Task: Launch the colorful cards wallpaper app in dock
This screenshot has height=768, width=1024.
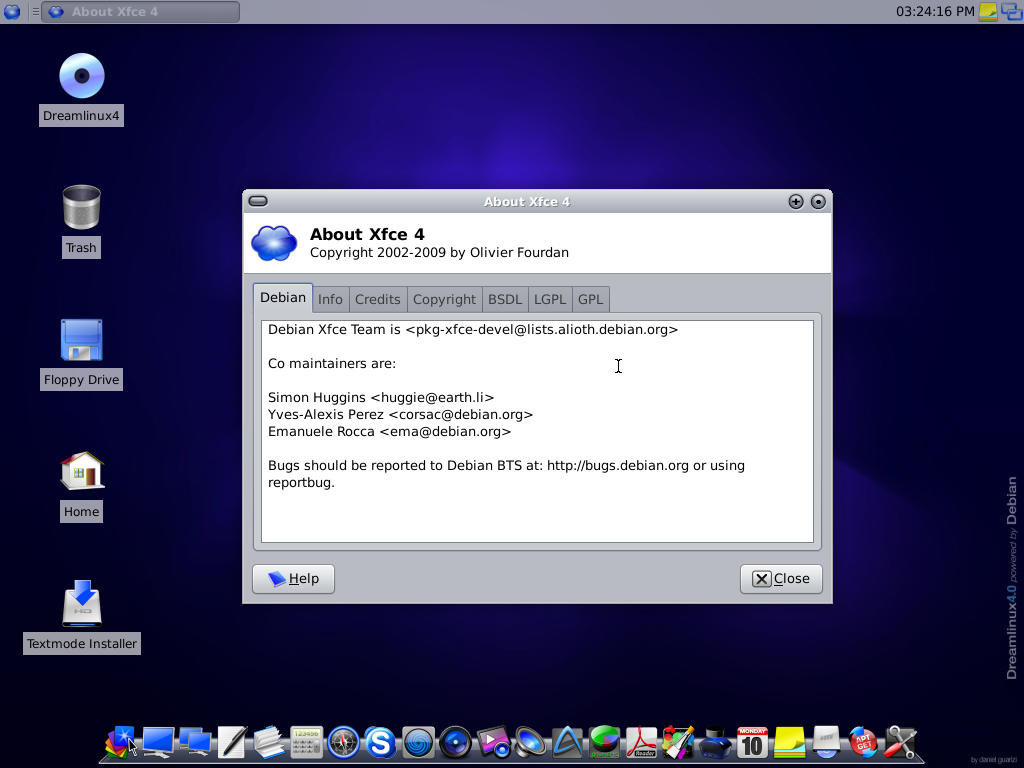Action: [x=120, y=743]
